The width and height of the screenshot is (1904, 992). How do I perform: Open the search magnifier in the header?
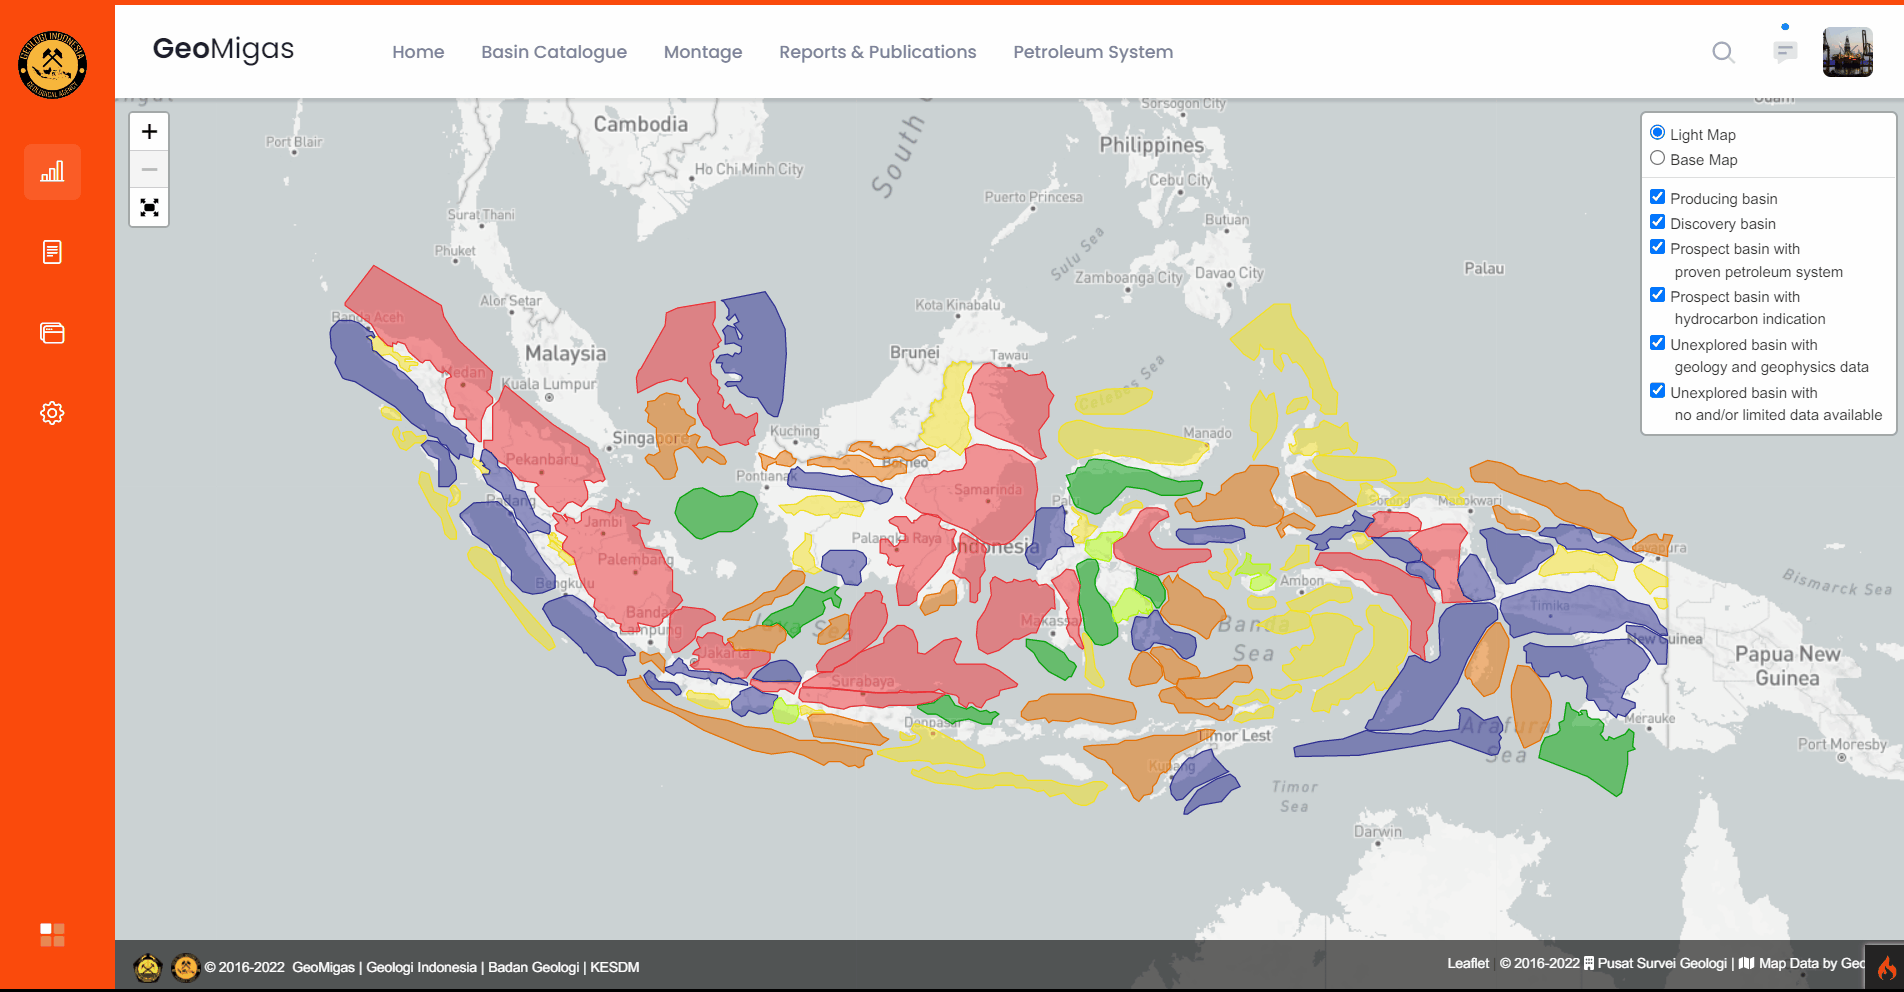click(1723, 52)
